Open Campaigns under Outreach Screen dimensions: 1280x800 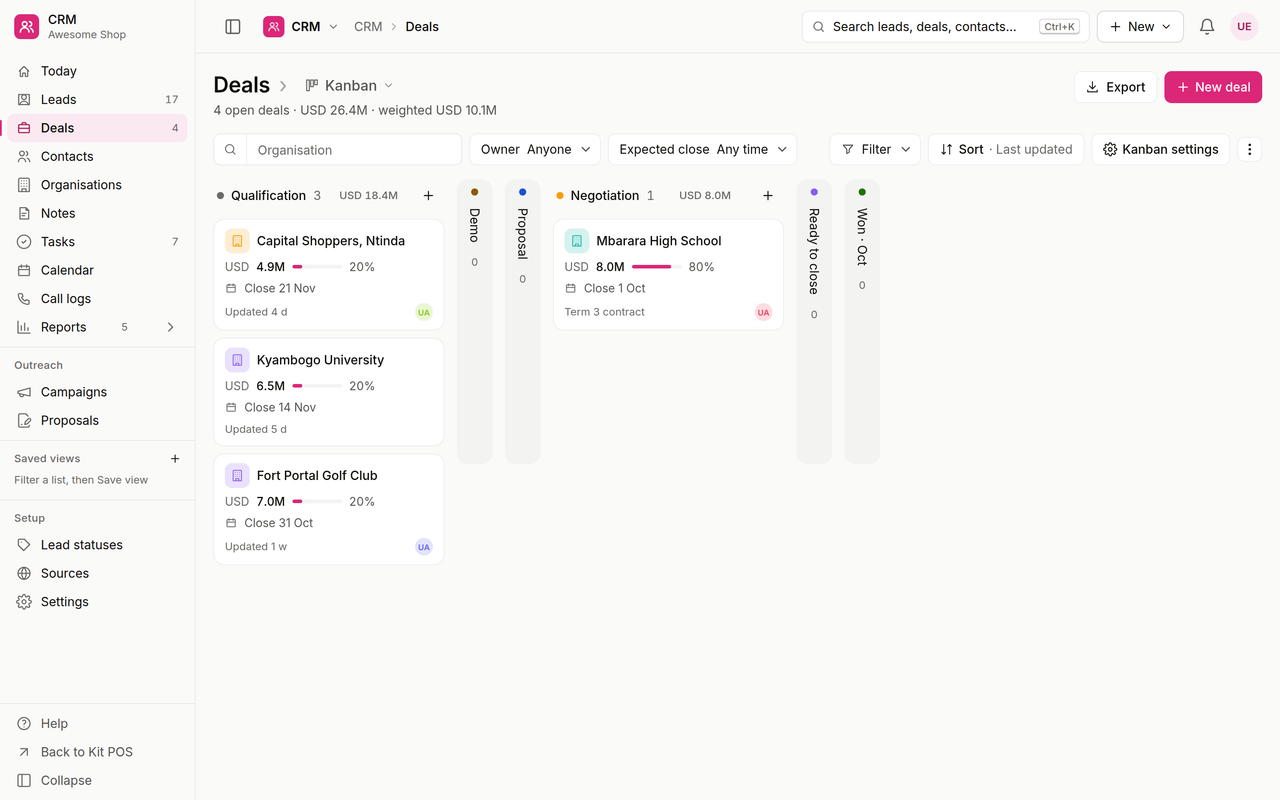97,392
